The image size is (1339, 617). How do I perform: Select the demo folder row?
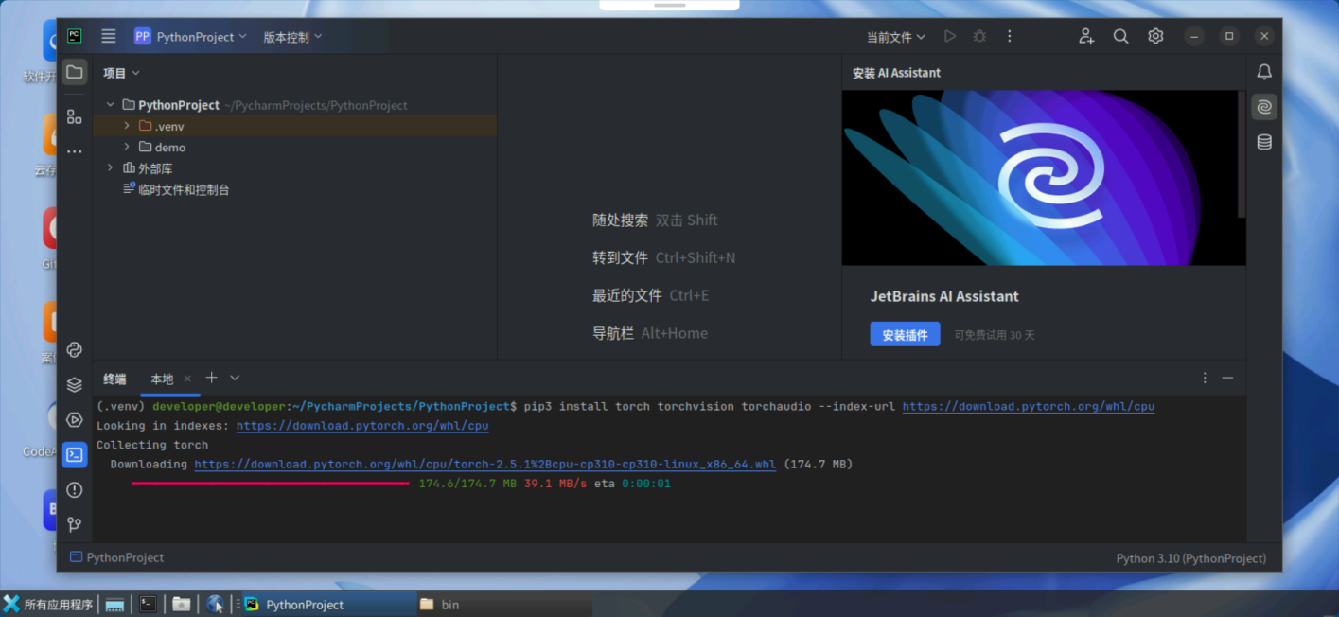point(295,147)
